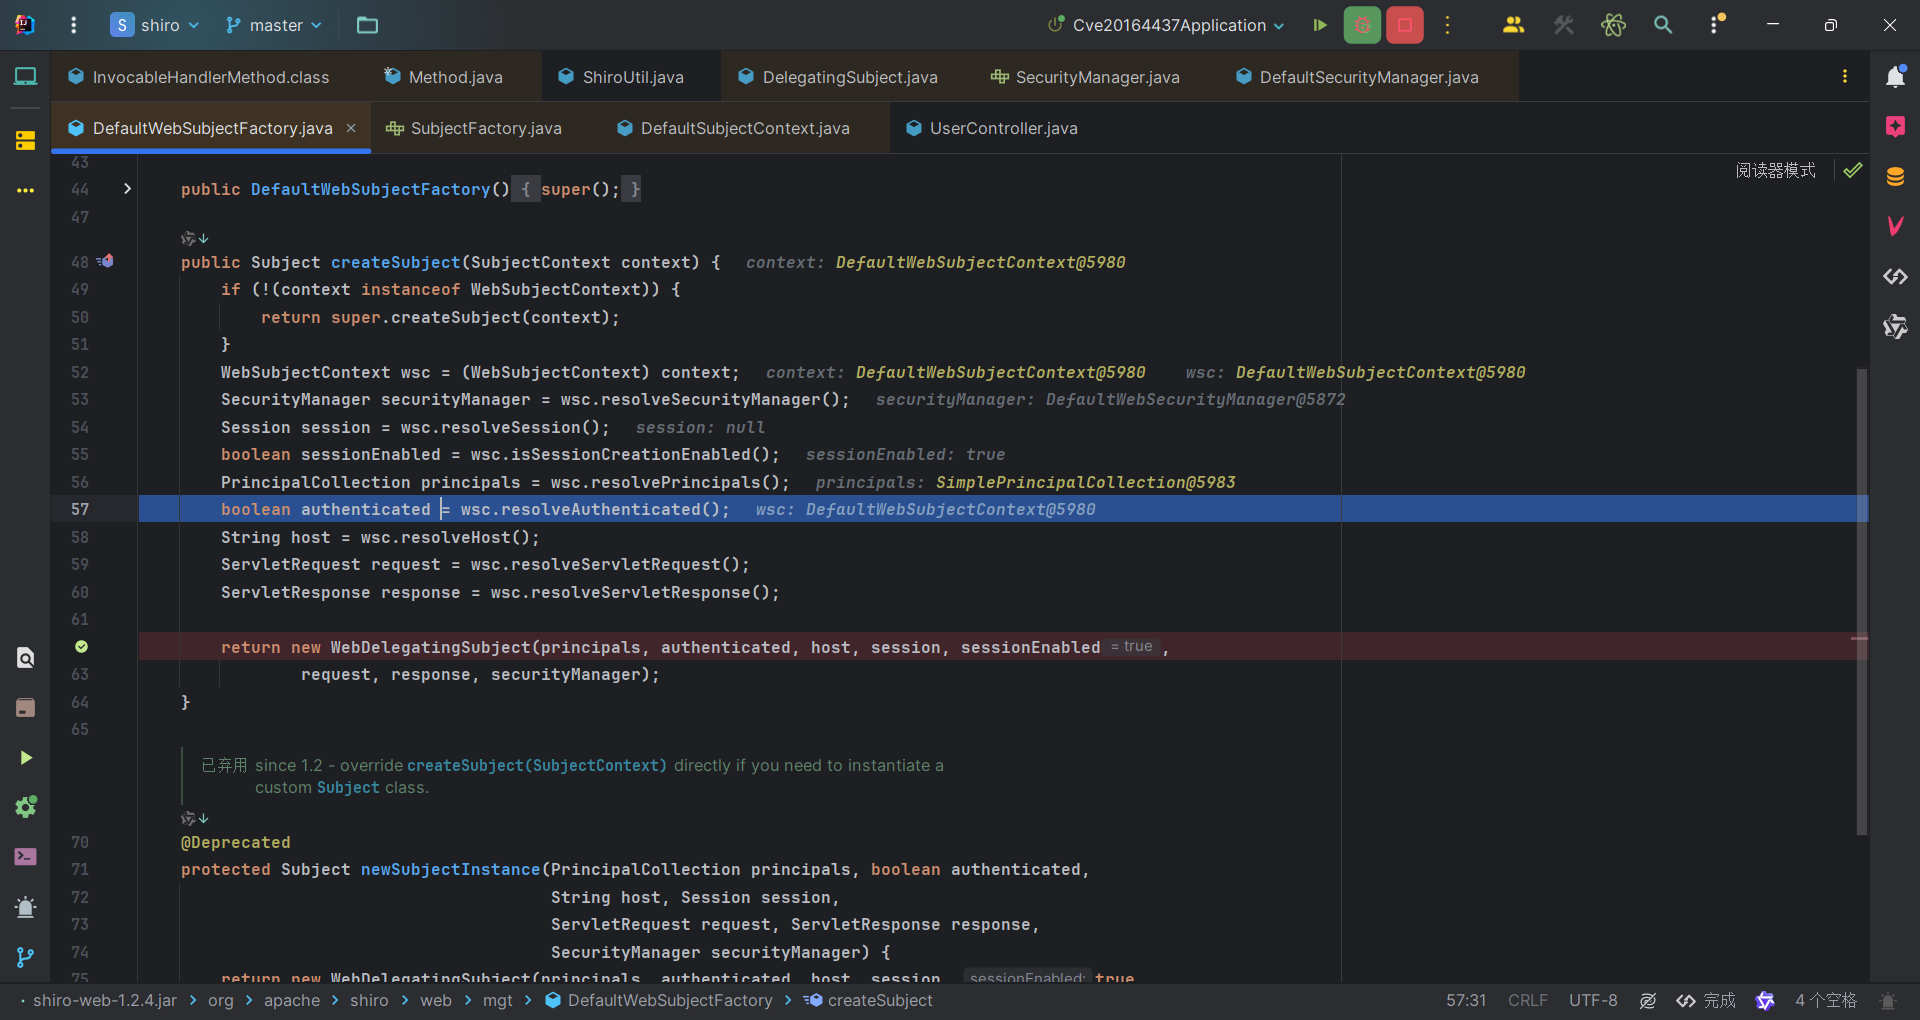Change UTF-8 file encoding
Image resolution: width=1920 pixels, height=1020 pixels.
coord(1593,1001)
